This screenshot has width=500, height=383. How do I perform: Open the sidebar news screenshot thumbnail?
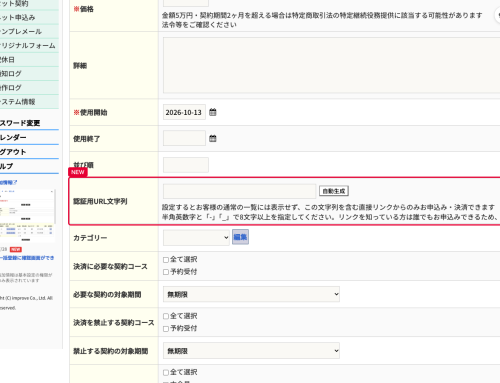click(x=27, y=216)
